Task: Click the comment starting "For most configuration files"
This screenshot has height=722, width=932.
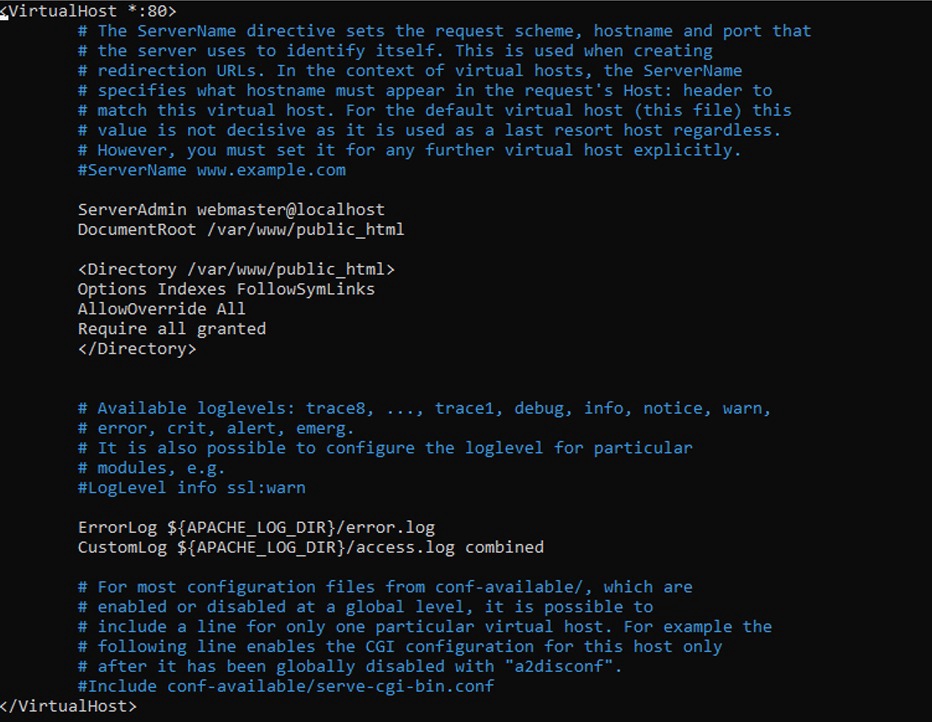Action: click(385, 587)
